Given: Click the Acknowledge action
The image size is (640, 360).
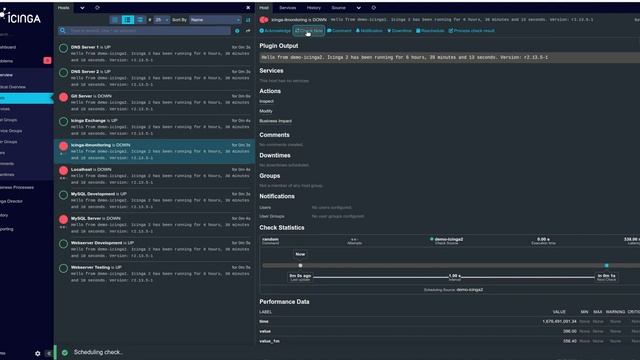Looking at the screenshot, I should click(275, 31).
